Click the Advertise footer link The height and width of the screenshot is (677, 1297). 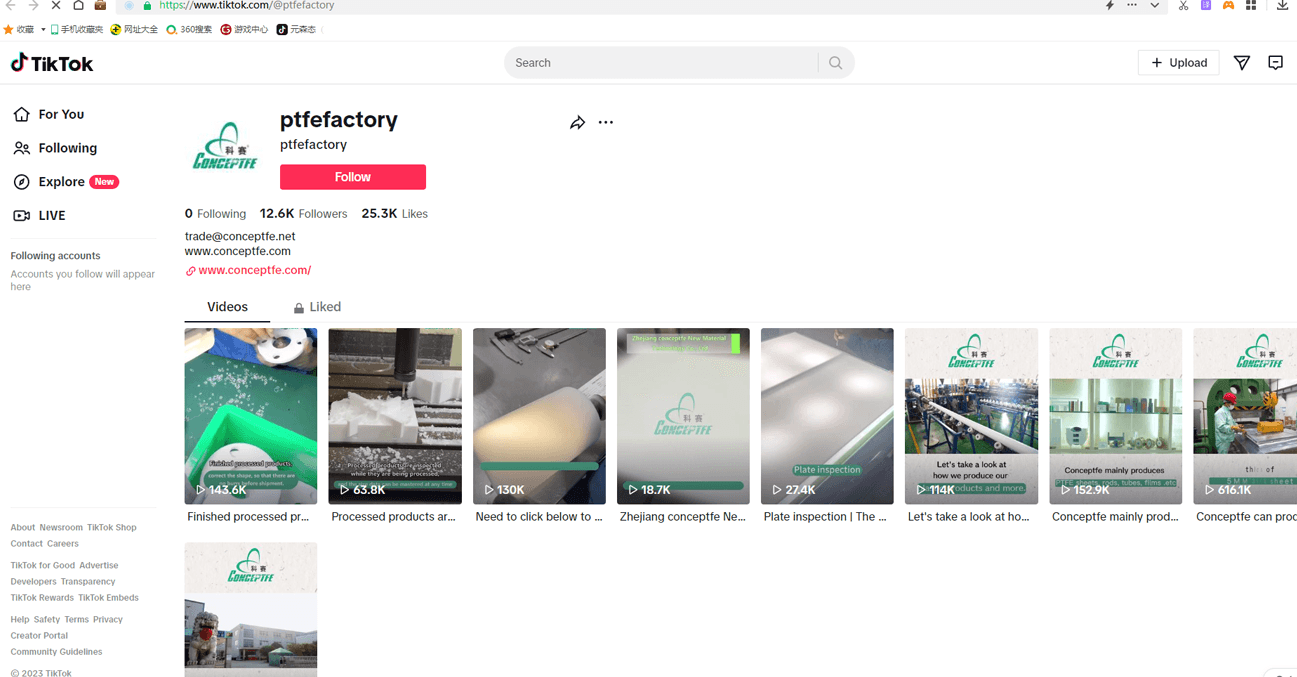click(99, 565)
